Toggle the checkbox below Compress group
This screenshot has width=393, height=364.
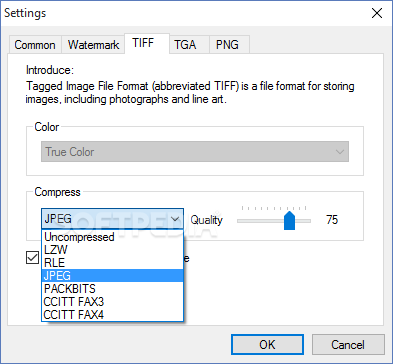(x=32, y=257)
